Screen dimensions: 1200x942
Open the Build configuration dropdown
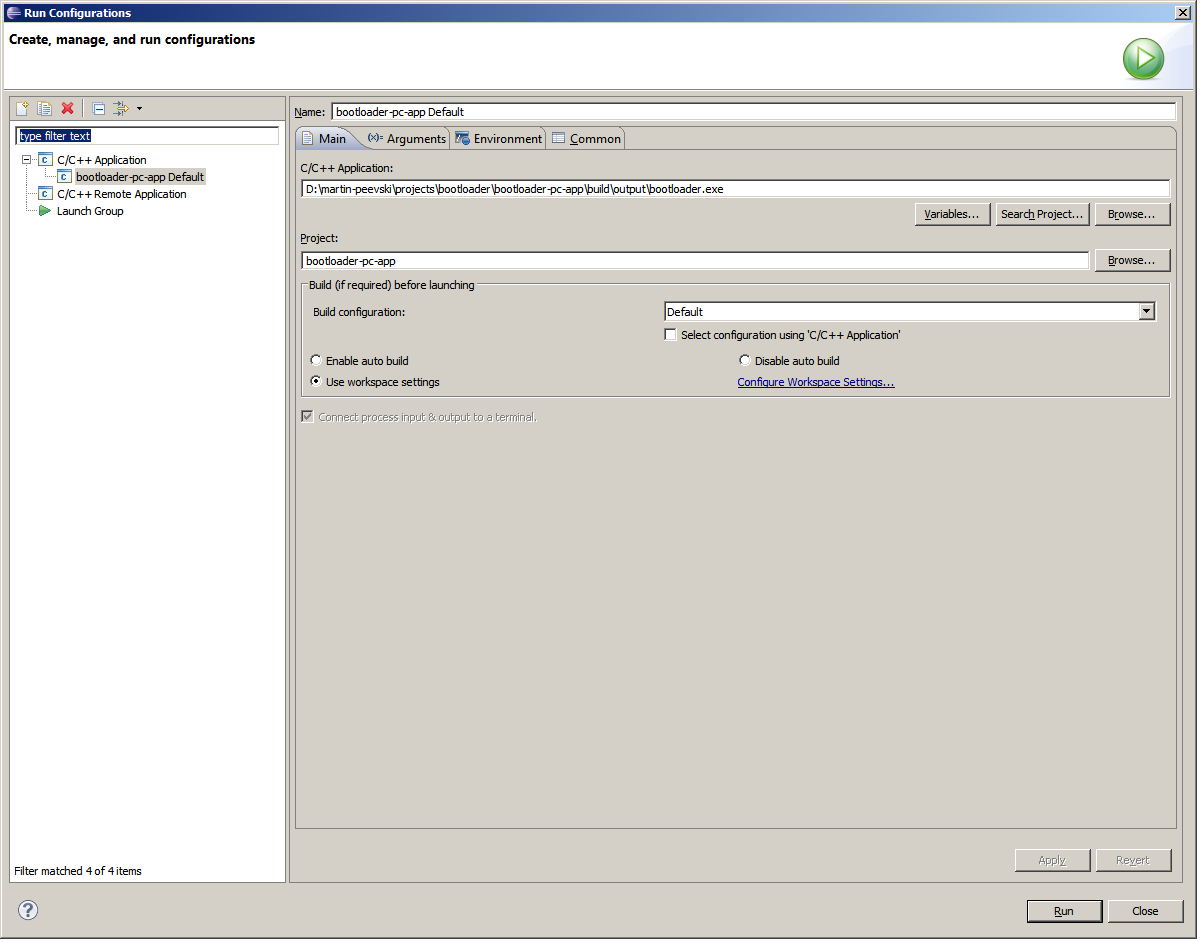click(x=1147, y=312)
